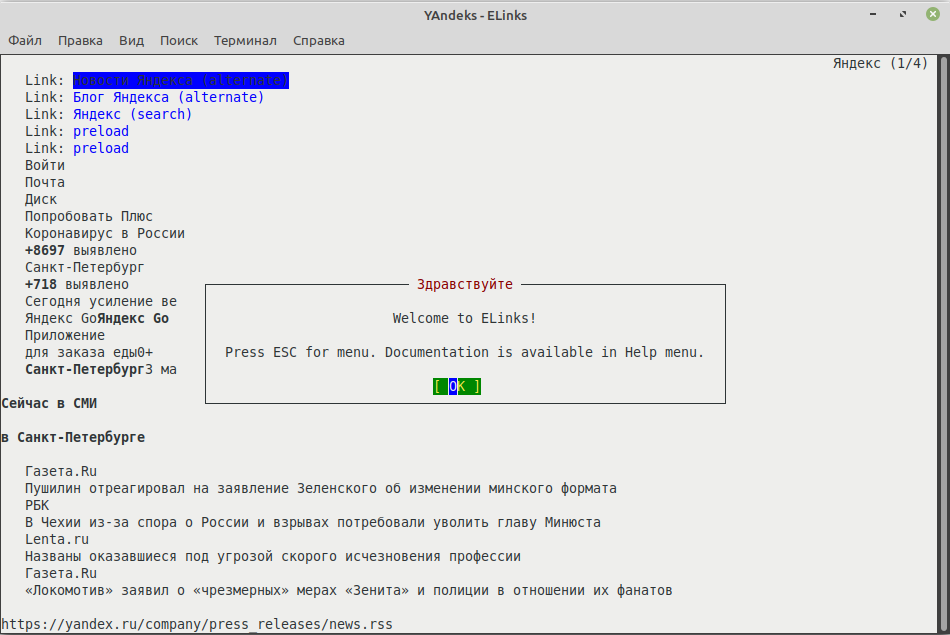Follow the highlighted Новости Яндекса link
Viewport: 950px width, 635px height.
[x=180, y=80]
